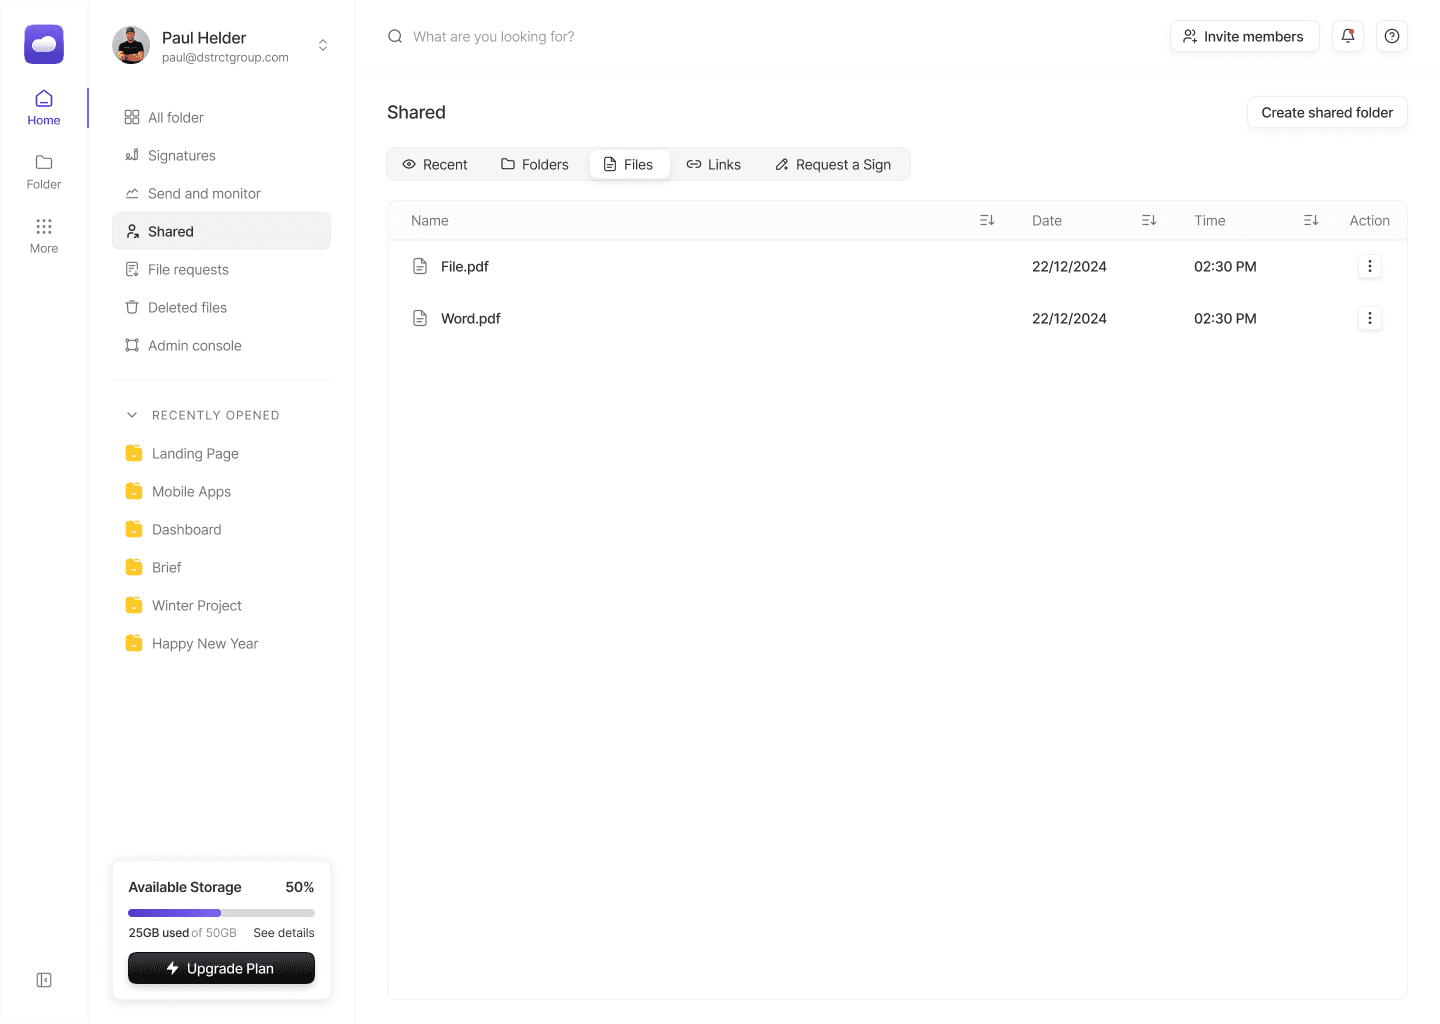Image resolution: width=1440 pixels, height=1024 pixels.
Task: Expand the account switcher chevron
Action: [323, 45]
